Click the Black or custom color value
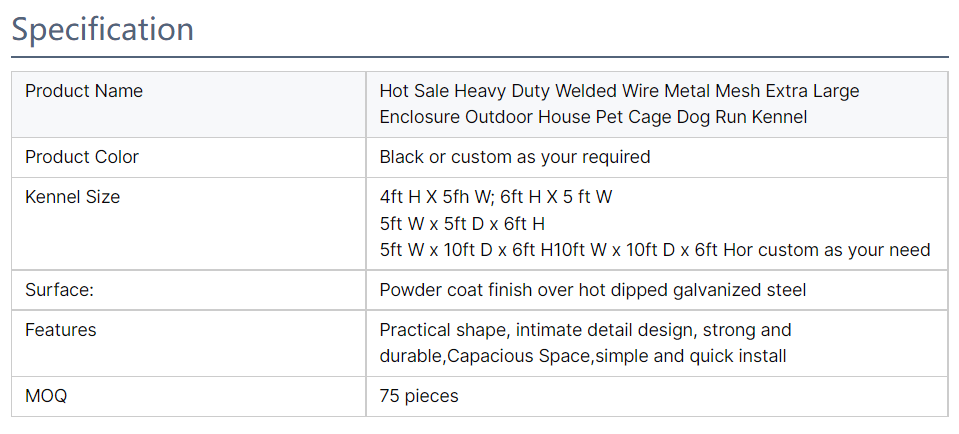959x434 pixels. (x=514, y=157)
